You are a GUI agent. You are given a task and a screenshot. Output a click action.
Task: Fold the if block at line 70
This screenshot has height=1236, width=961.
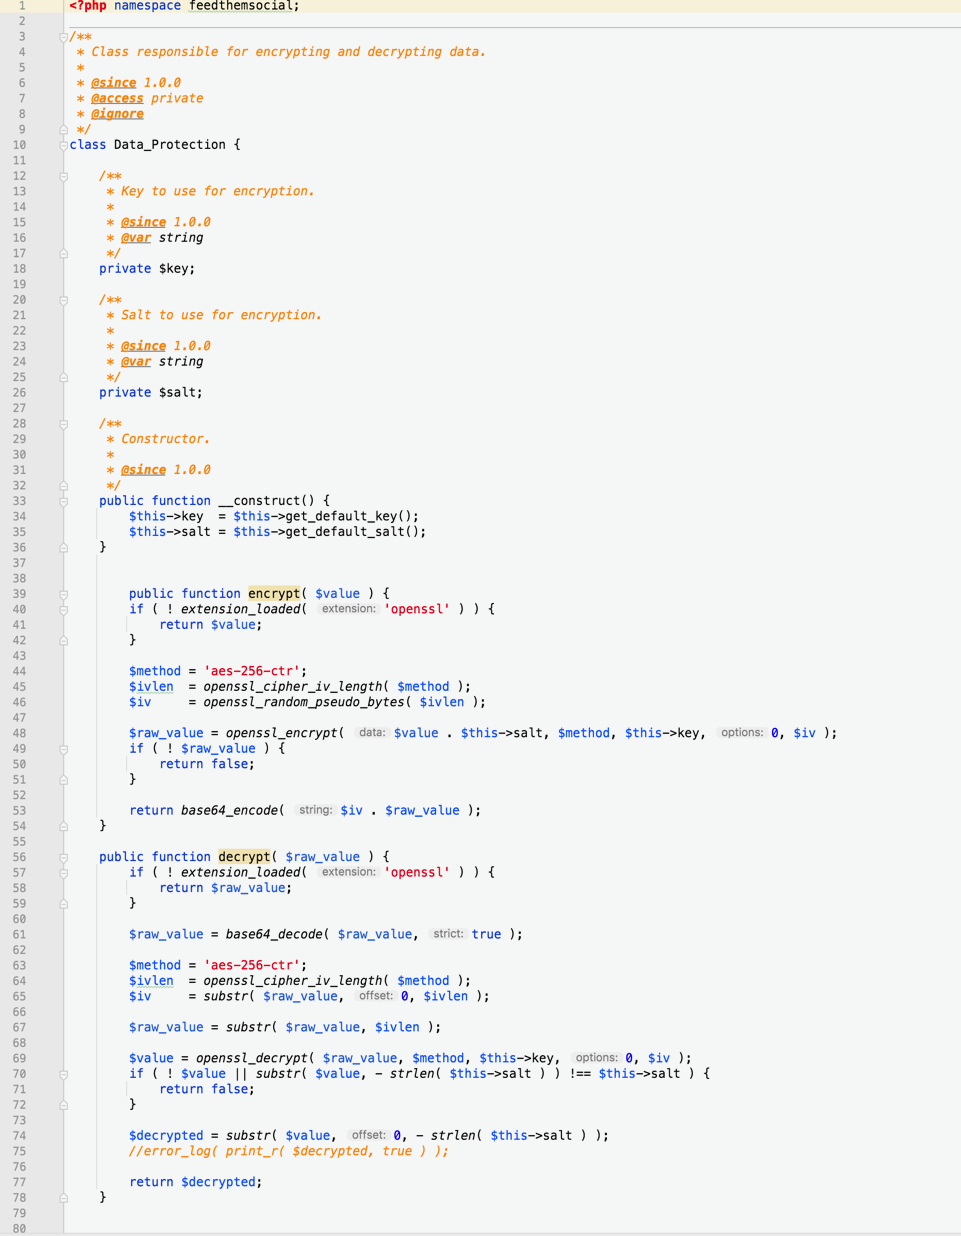(x=63, y=1074)
